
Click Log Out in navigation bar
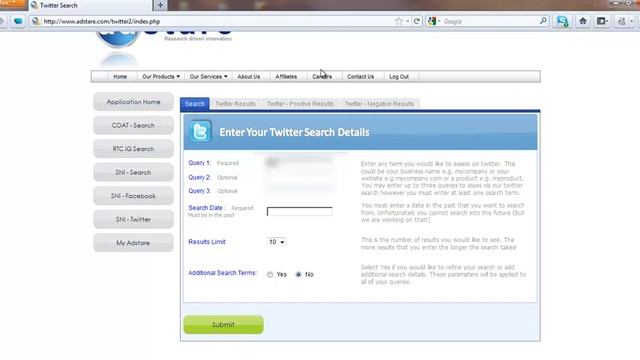coord(399,77)
